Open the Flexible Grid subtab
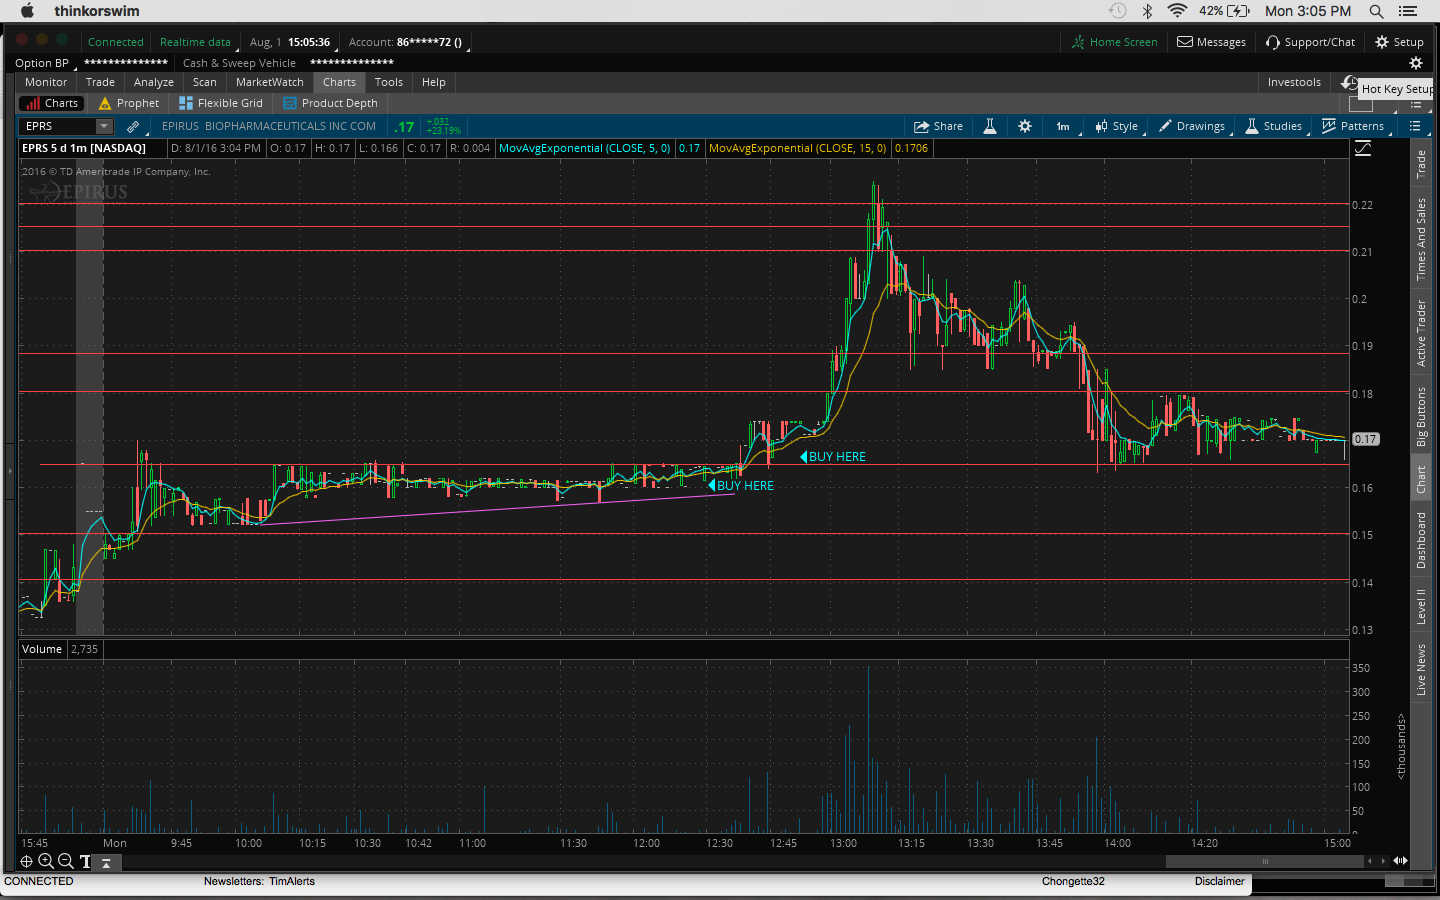Viewport: 1440px width, 900px height. click(x=221, y=103)
